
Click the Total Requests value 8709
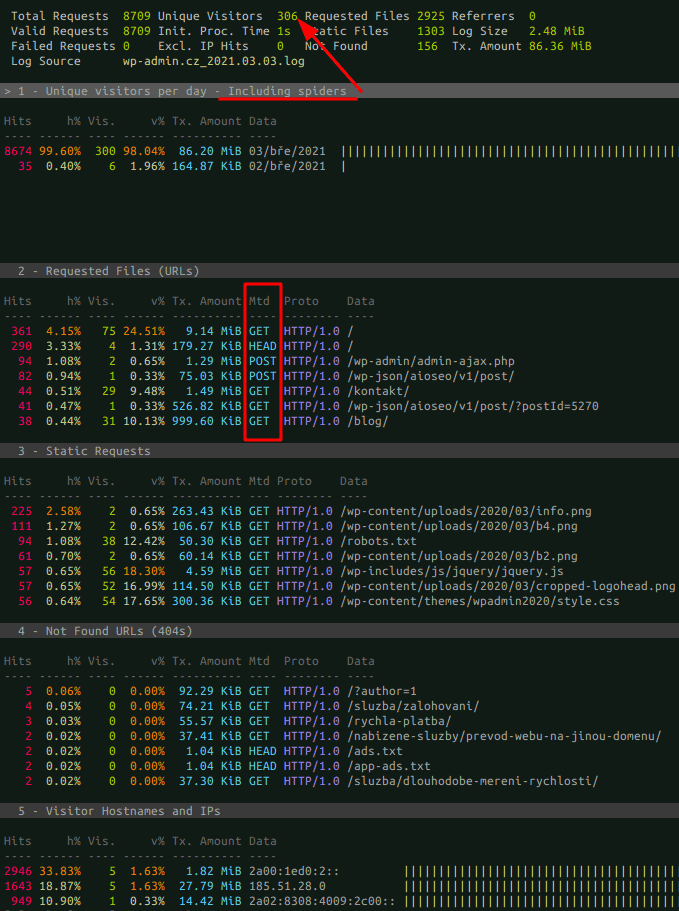pos(136,16)
